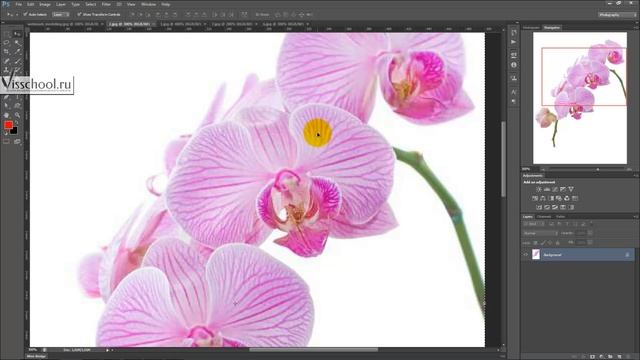The height and width of the screenshot is (360, 640).
Task: Add a Selective Color adjustment
Action: pos(563,207)
